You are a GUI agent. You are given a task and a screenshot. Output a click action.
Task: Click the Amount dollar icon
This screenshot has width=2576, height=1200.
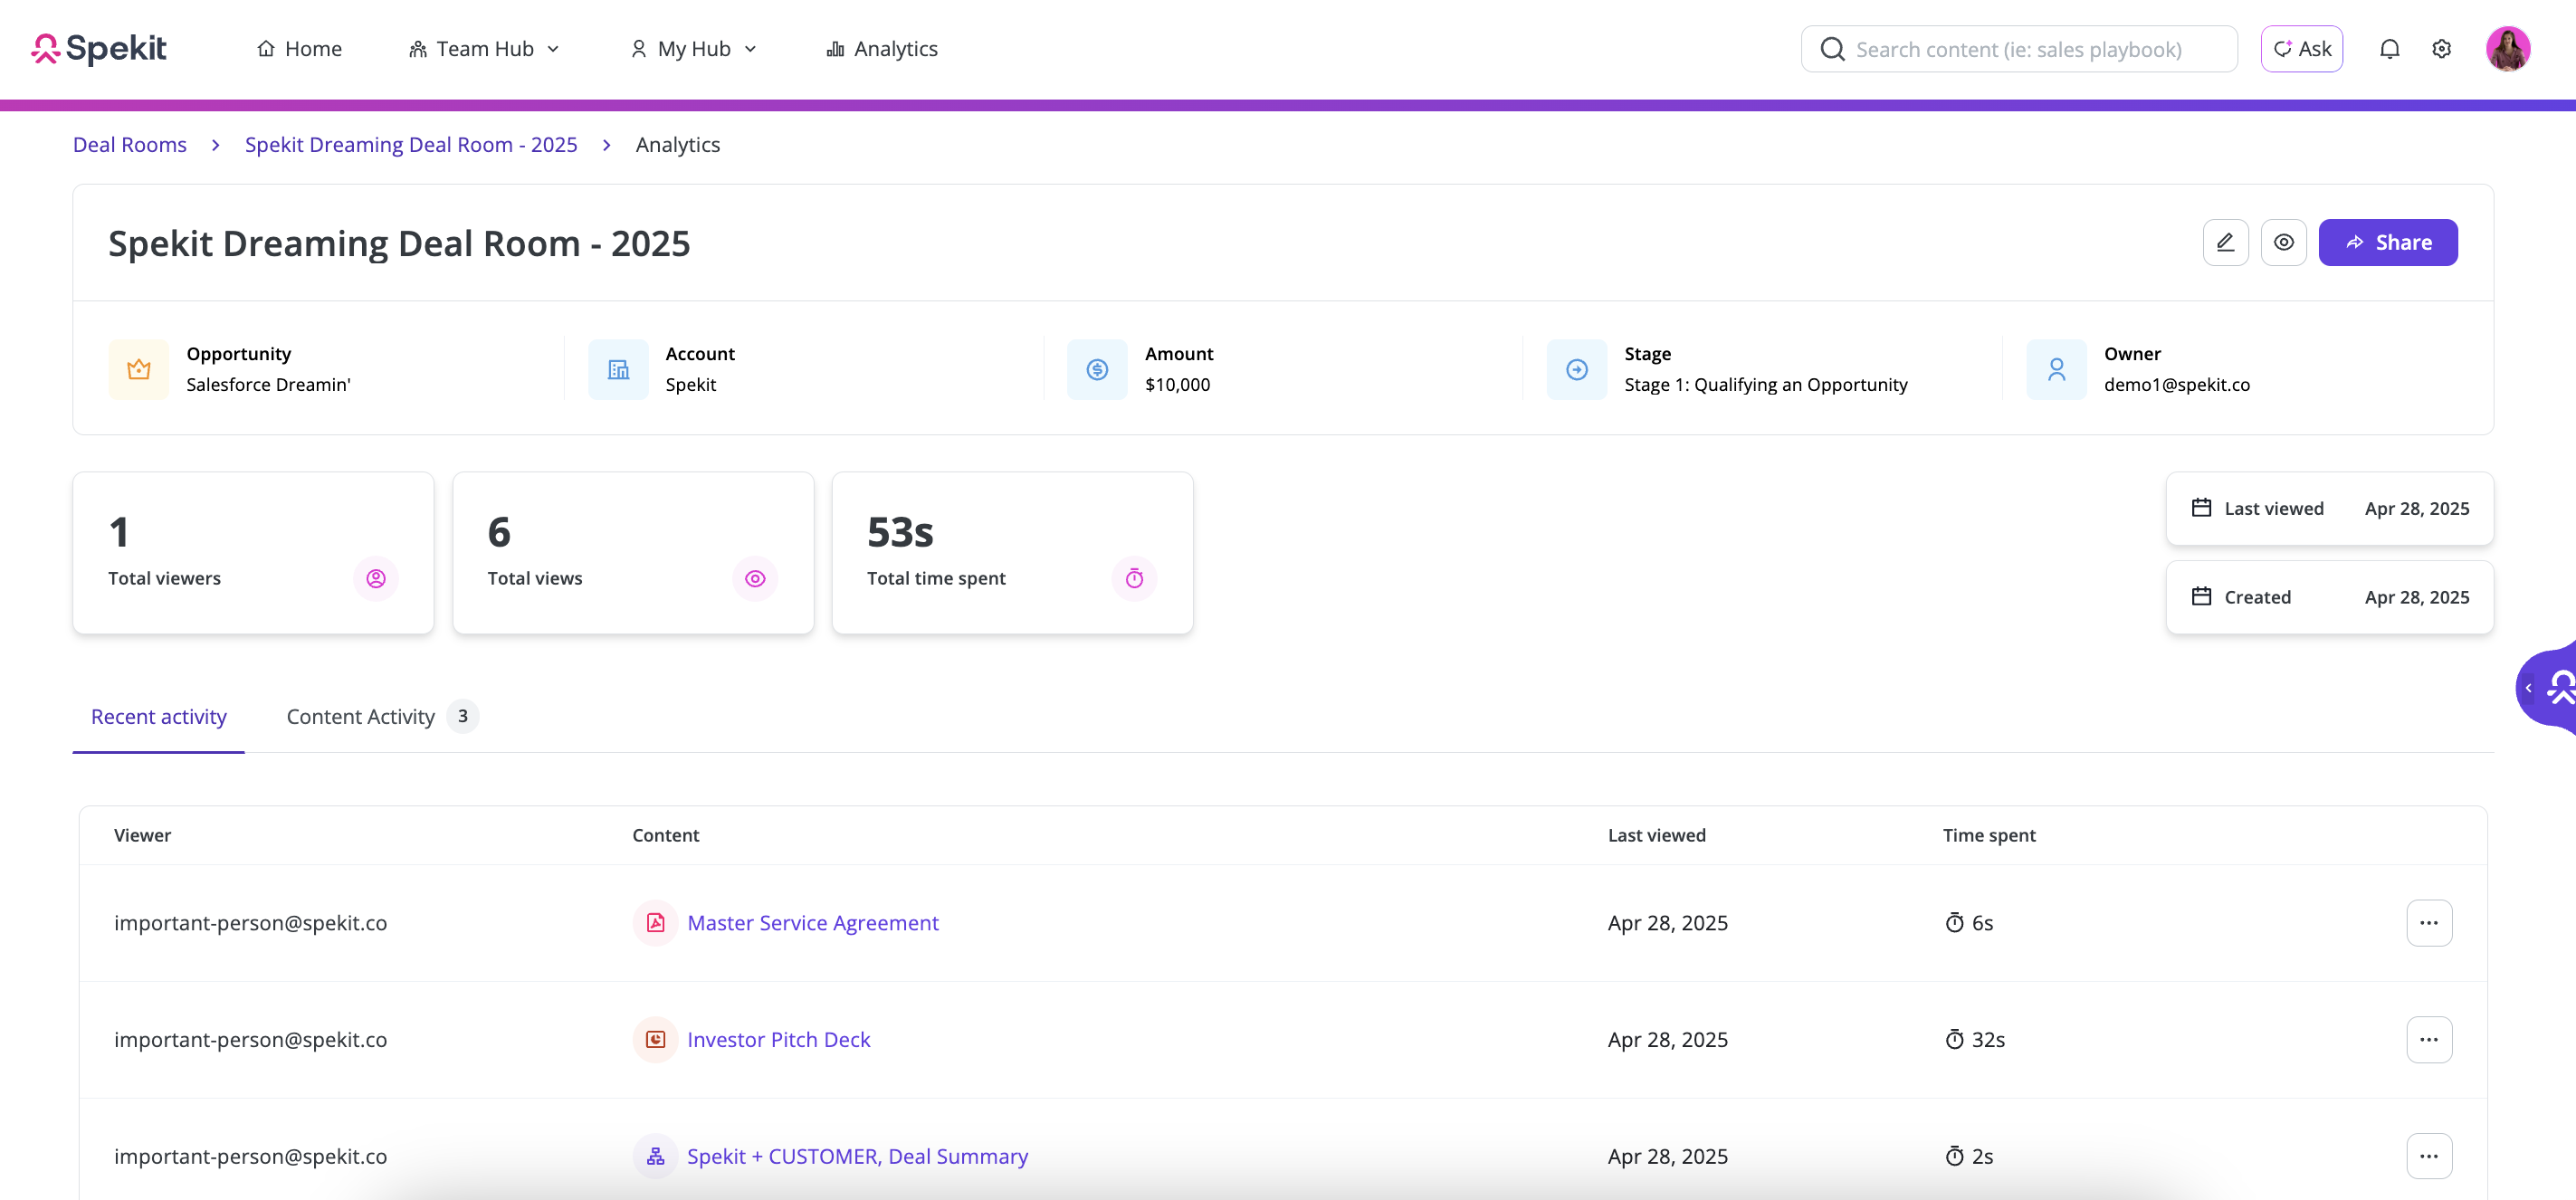1097,369
